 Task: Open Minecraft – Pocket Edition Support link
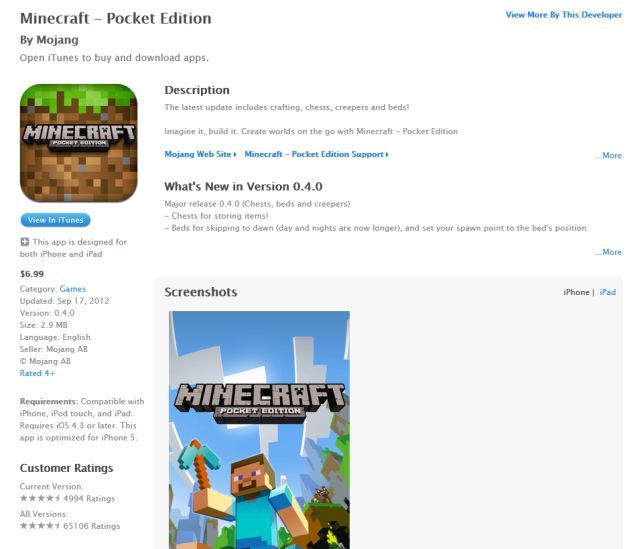[314, 154]
